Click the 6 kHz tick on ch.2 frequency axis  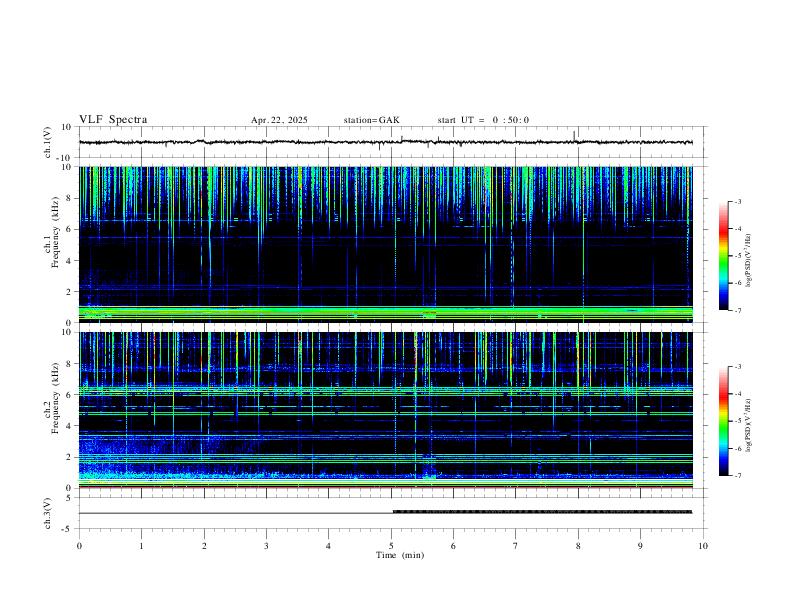click(x=69, y=395)
